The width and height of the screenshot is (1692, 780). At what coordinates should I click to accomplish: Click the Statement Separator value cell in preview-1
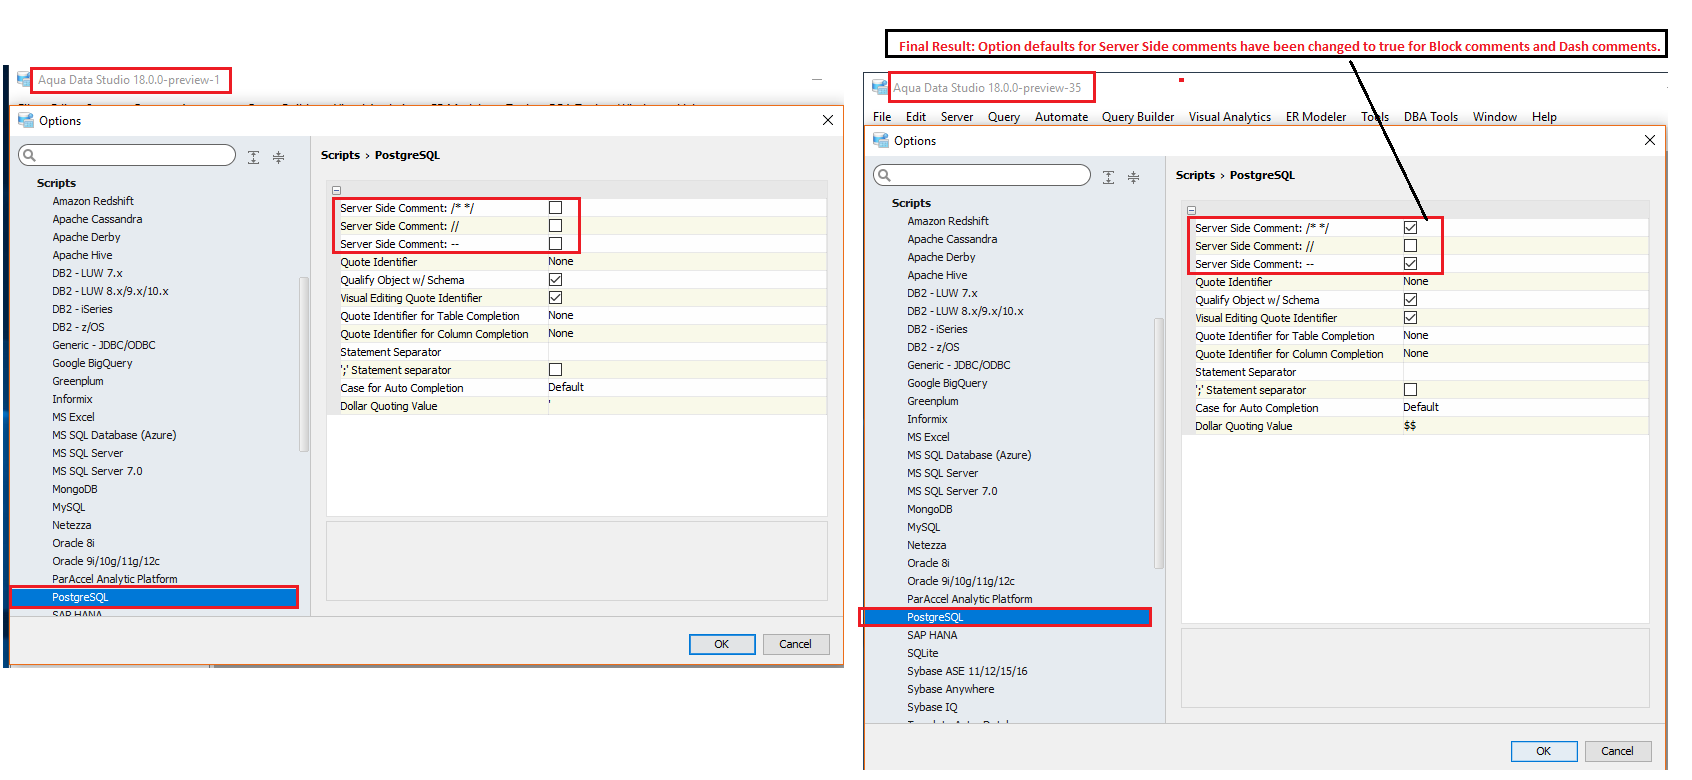pos(687,352)
